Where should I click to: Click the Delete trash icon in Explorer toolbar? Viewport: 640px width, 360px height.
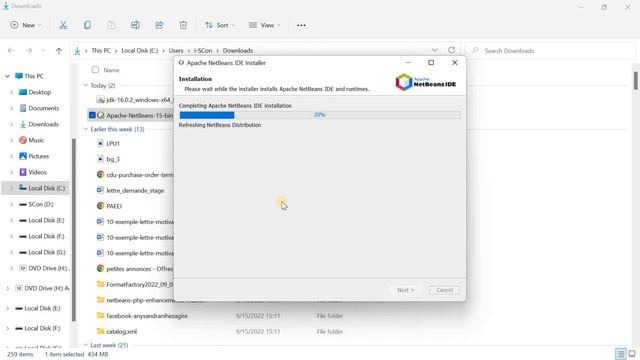coord(183,25)
